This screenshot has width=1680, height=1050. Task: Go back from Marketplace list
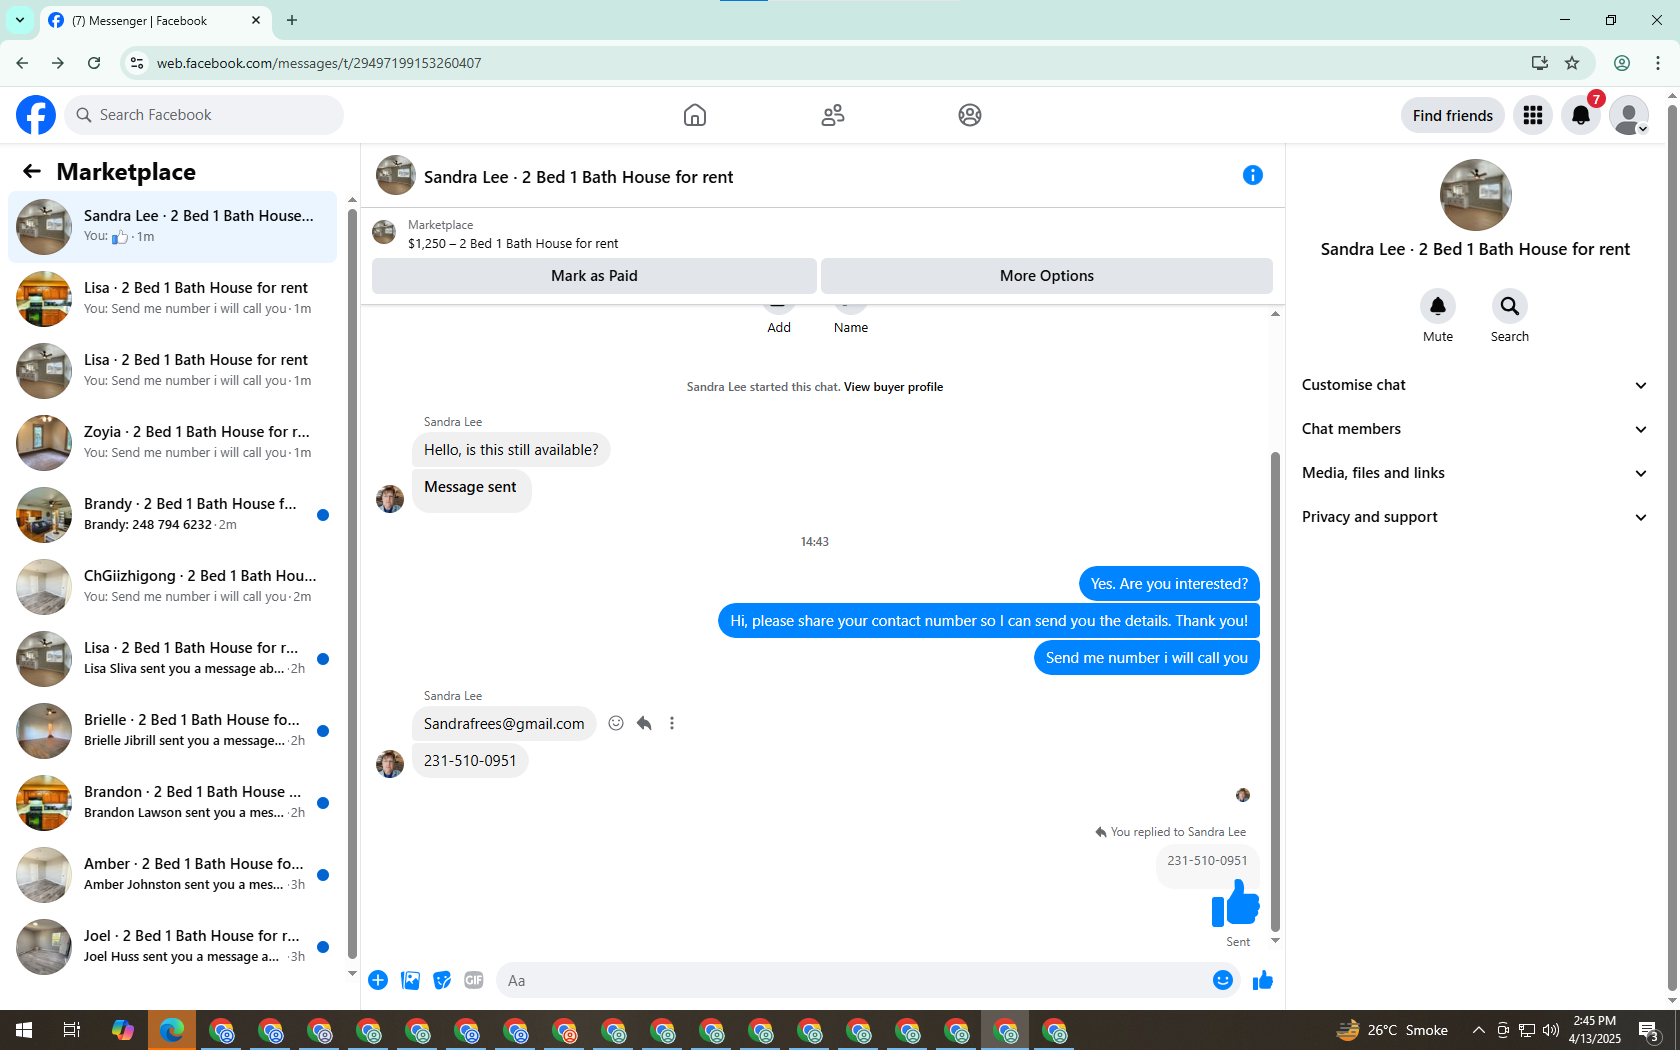click(x=32, y=171)
